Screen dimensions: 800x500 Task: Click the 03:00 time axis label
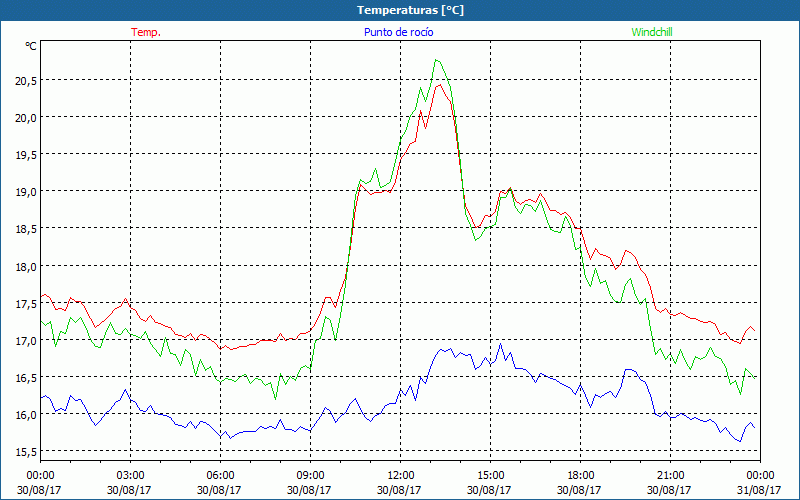(130, 475)
